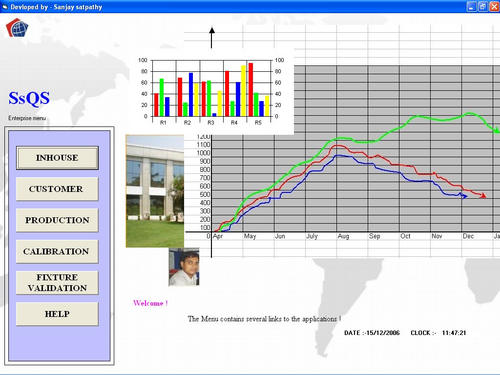The width and height of the screenshot is (500, 375).
Task: Click the restore window button
Action: point(483,7)
